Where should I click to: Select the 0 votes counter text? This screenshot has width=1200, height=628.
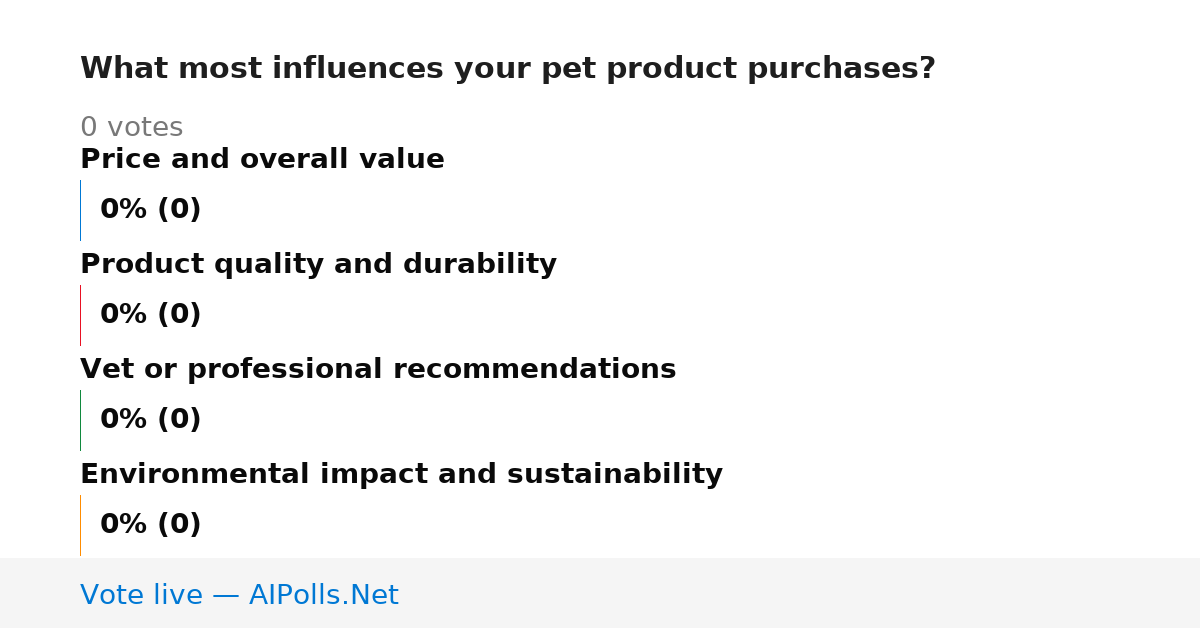point(131,128)
